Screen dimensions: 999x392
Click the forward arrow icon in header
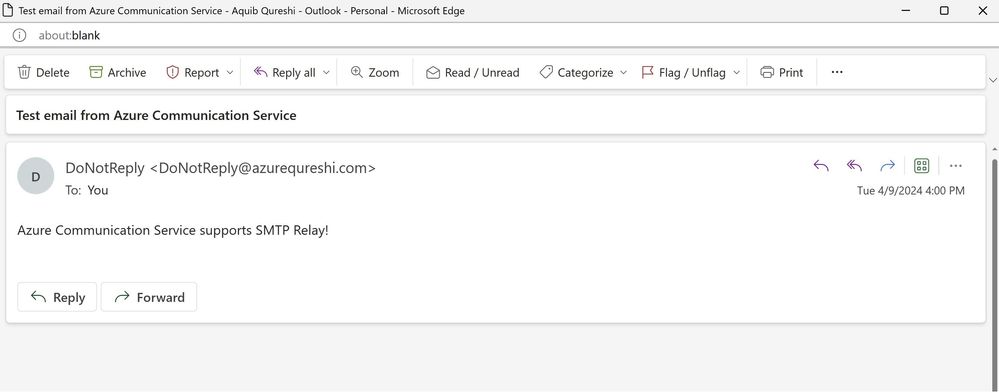click(888, 166)
